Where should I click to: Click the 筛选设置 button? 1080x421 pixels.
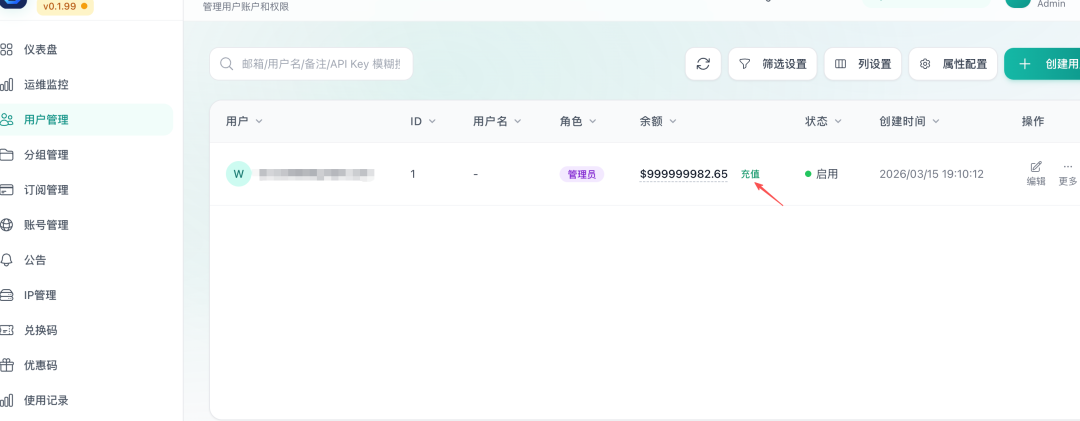pyautogui.click(x=773, y=64)
